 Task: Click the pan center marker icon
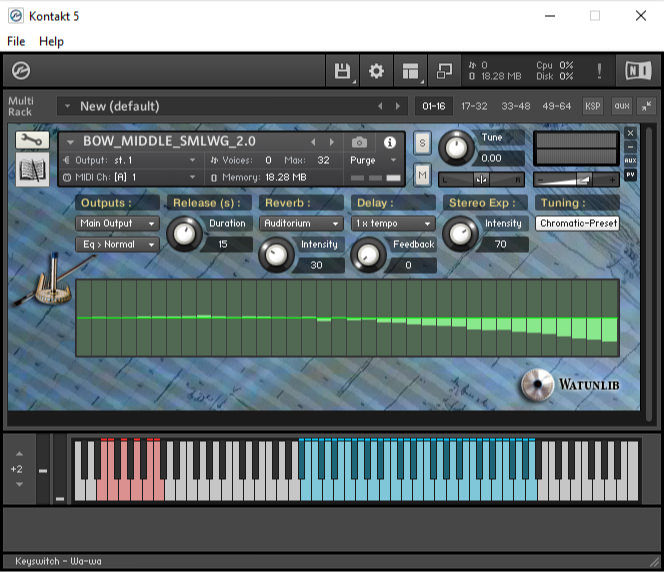click(481, 180)
